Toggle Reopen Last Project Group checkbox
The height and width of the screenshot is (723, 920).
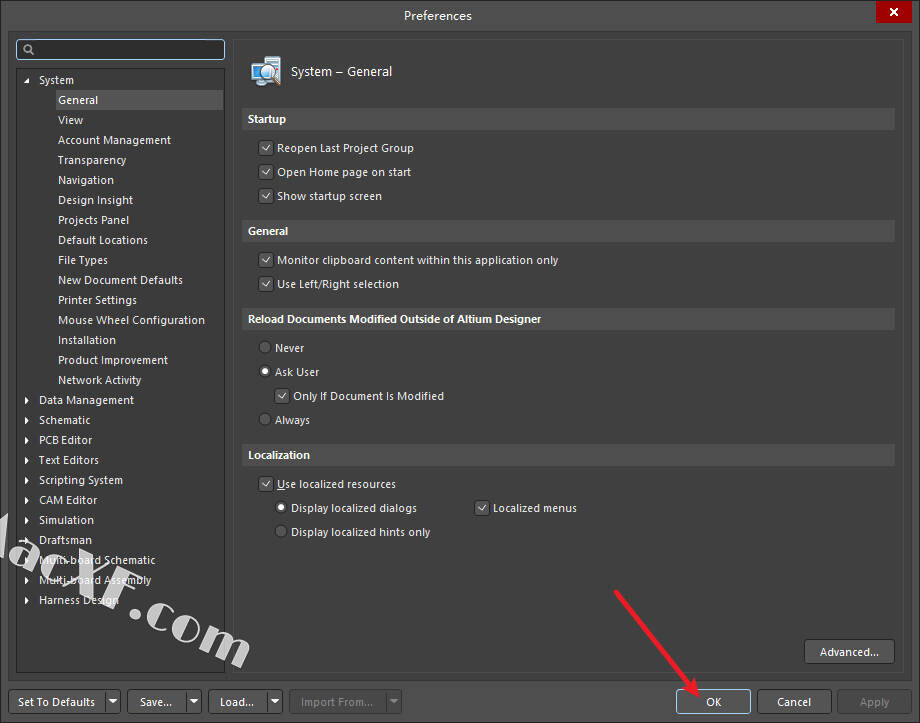click(266, 148)
